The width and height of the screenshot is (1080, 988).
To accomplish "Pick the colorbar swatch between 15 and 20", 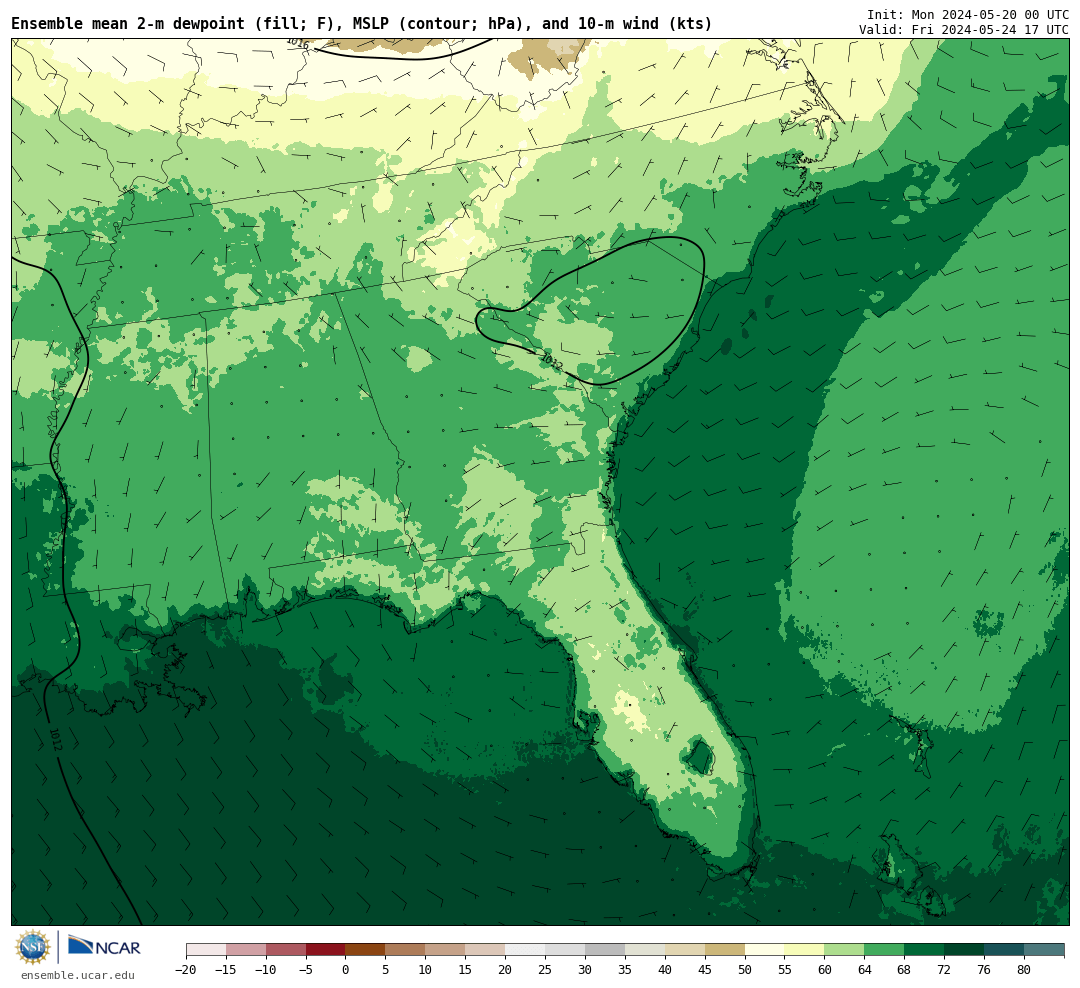I will (x=485, y=950).
